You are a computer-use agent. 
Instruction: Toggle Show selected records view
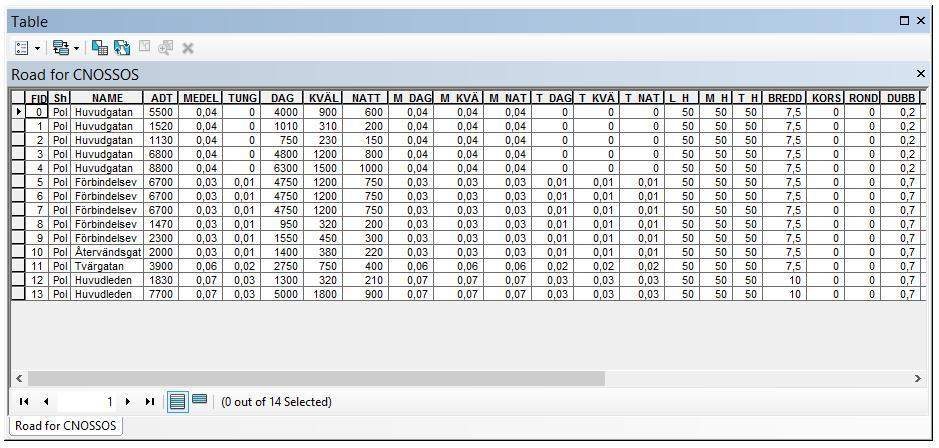(199, 399)
